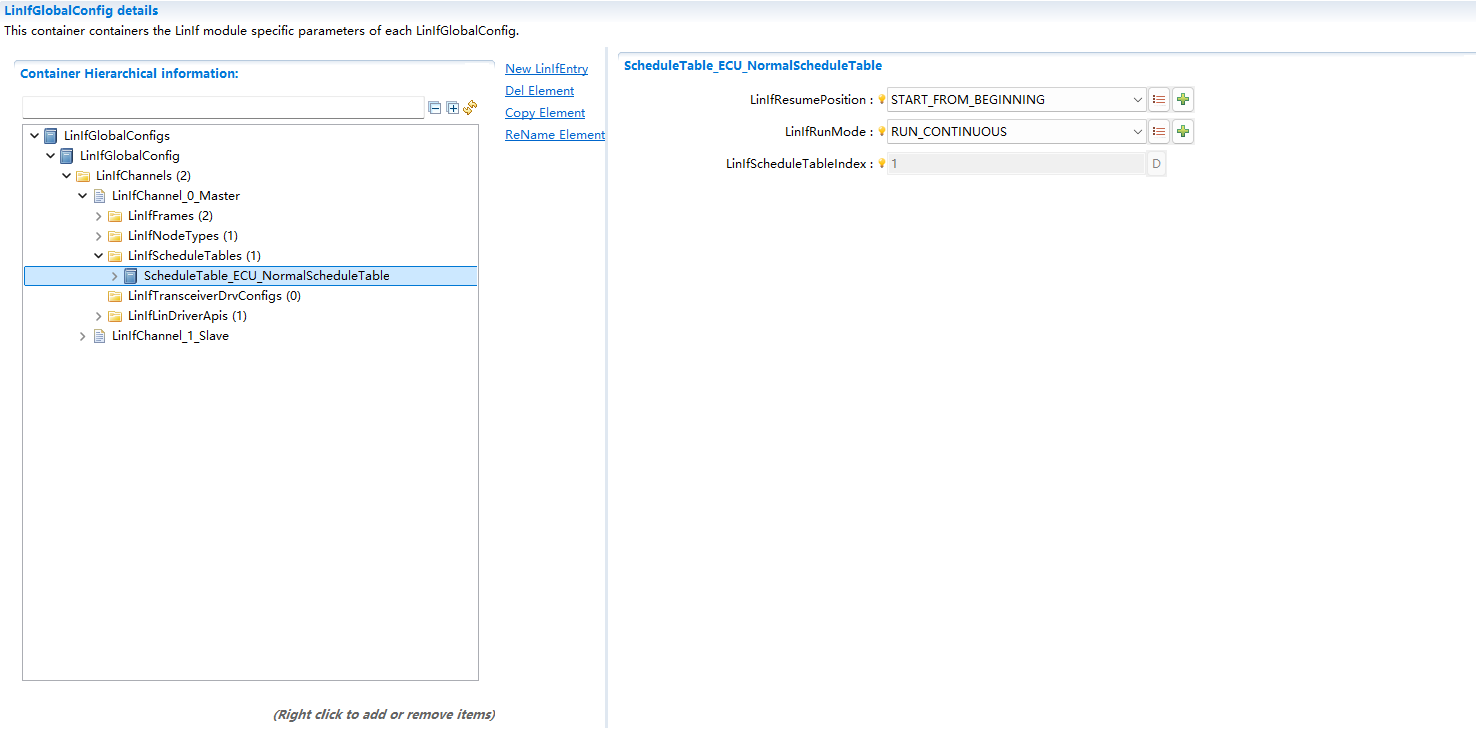Viewport: 1476px width, 735px height.
Task: Click the Expand All tree icon
Action: (x=451, y=107)
